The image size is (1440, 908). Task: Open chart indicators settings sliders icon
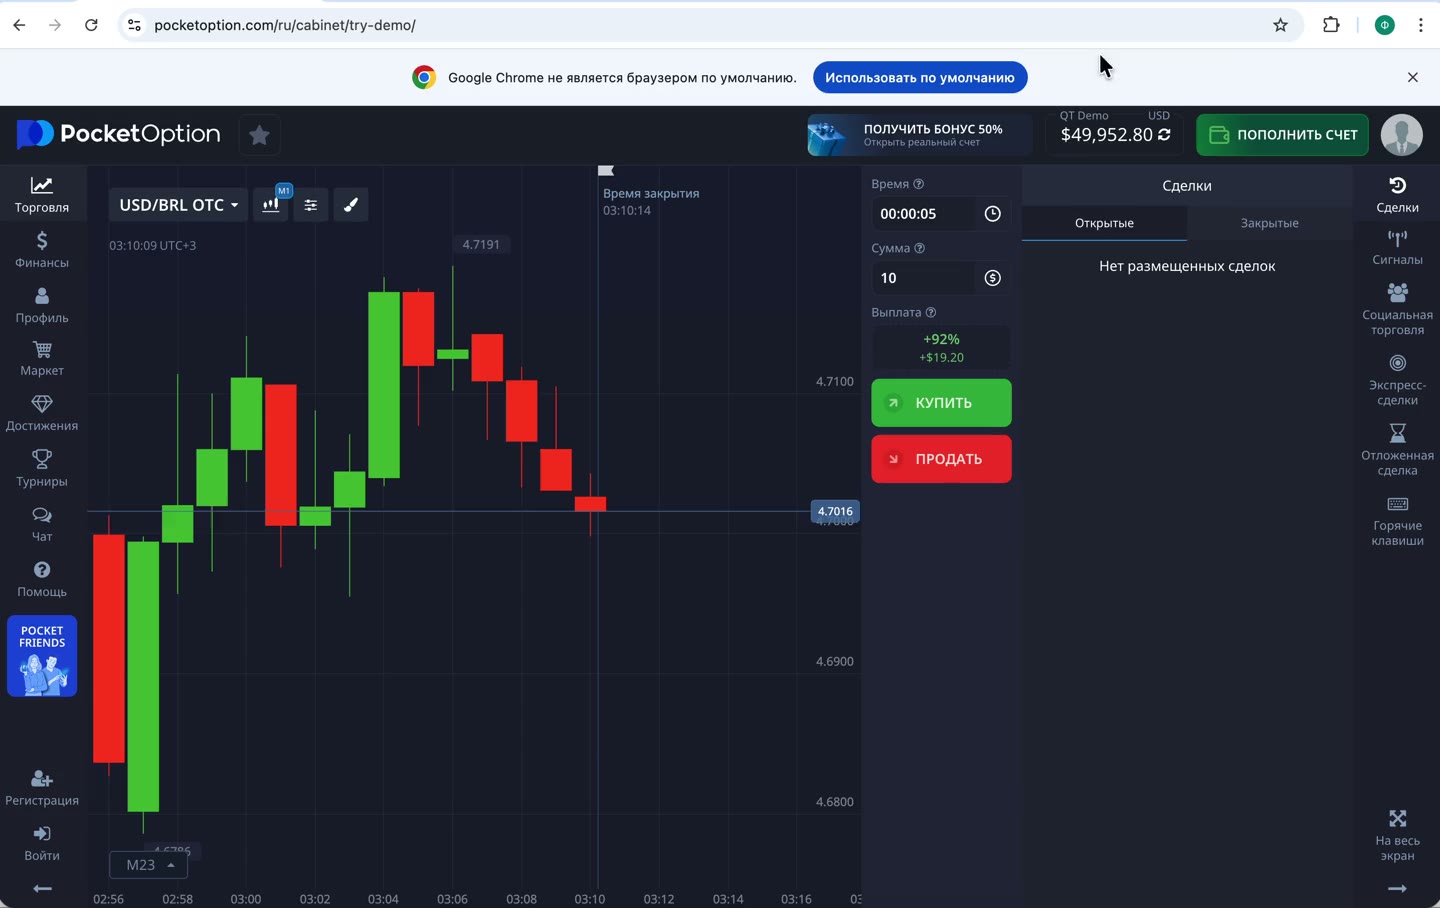(x=311, y=205)
